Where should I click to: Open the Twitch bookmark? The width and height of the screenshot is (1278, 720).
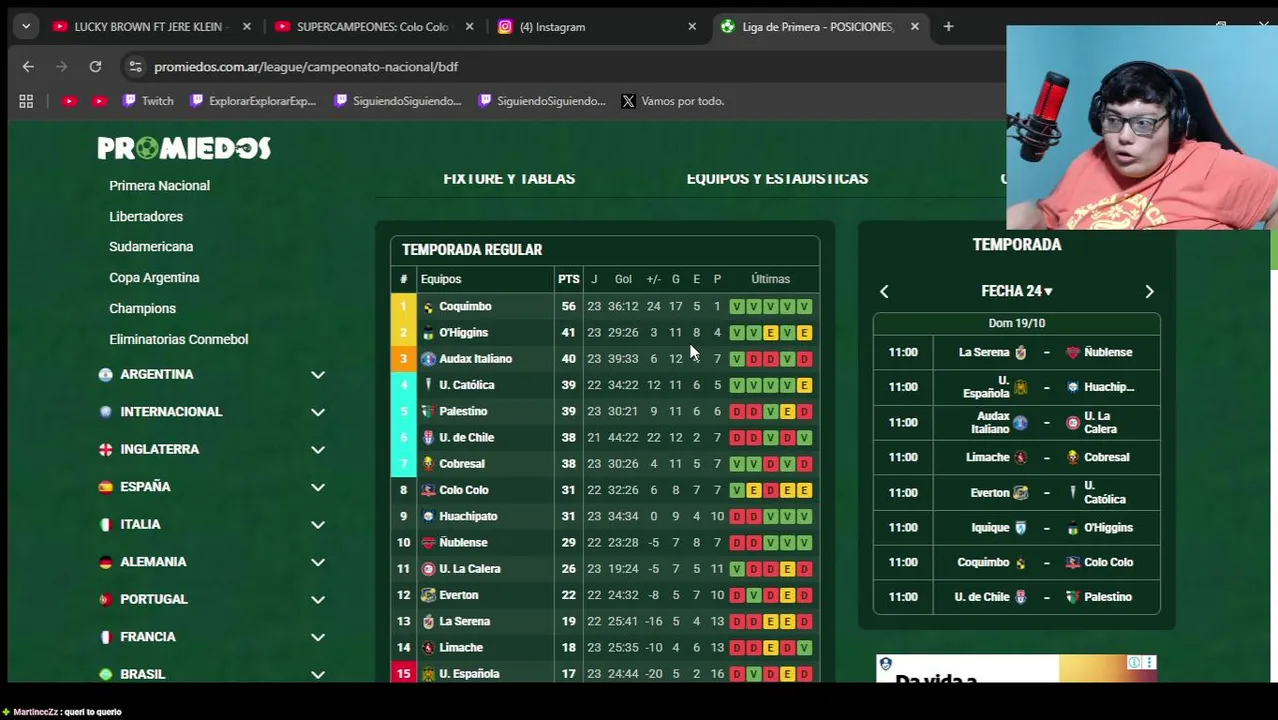(148, 101)
